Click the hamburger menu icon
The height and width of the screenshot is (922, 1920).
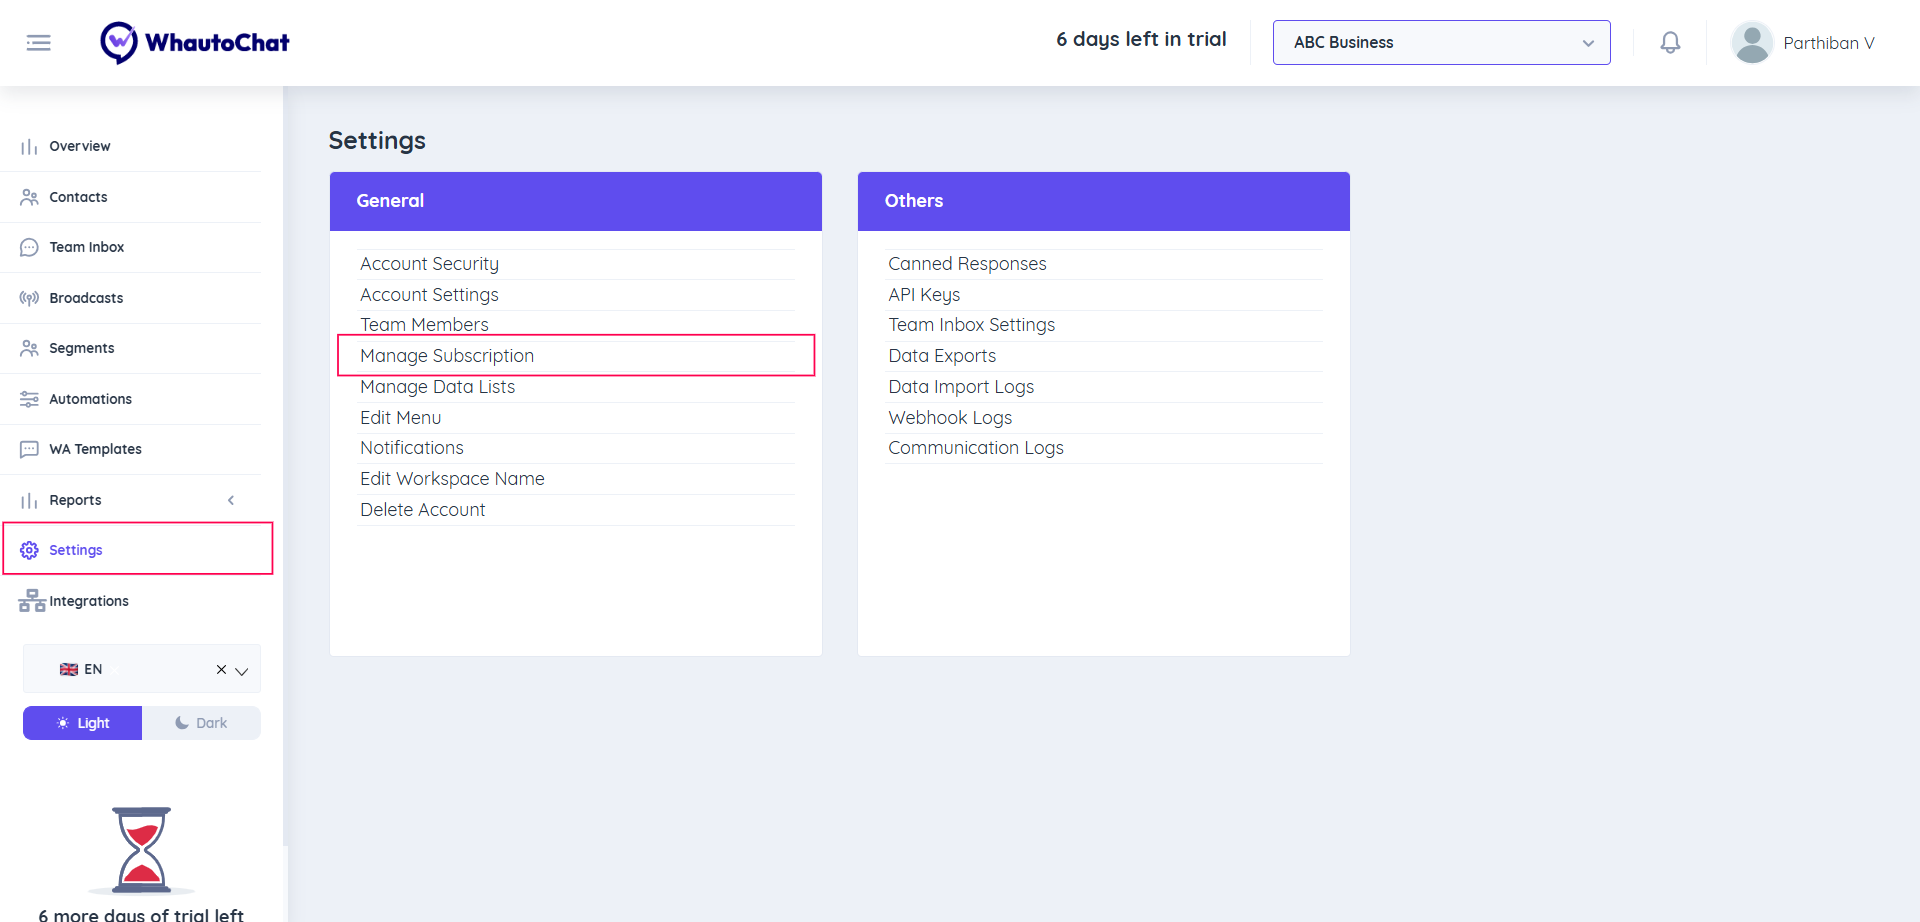tap(38, 43)
